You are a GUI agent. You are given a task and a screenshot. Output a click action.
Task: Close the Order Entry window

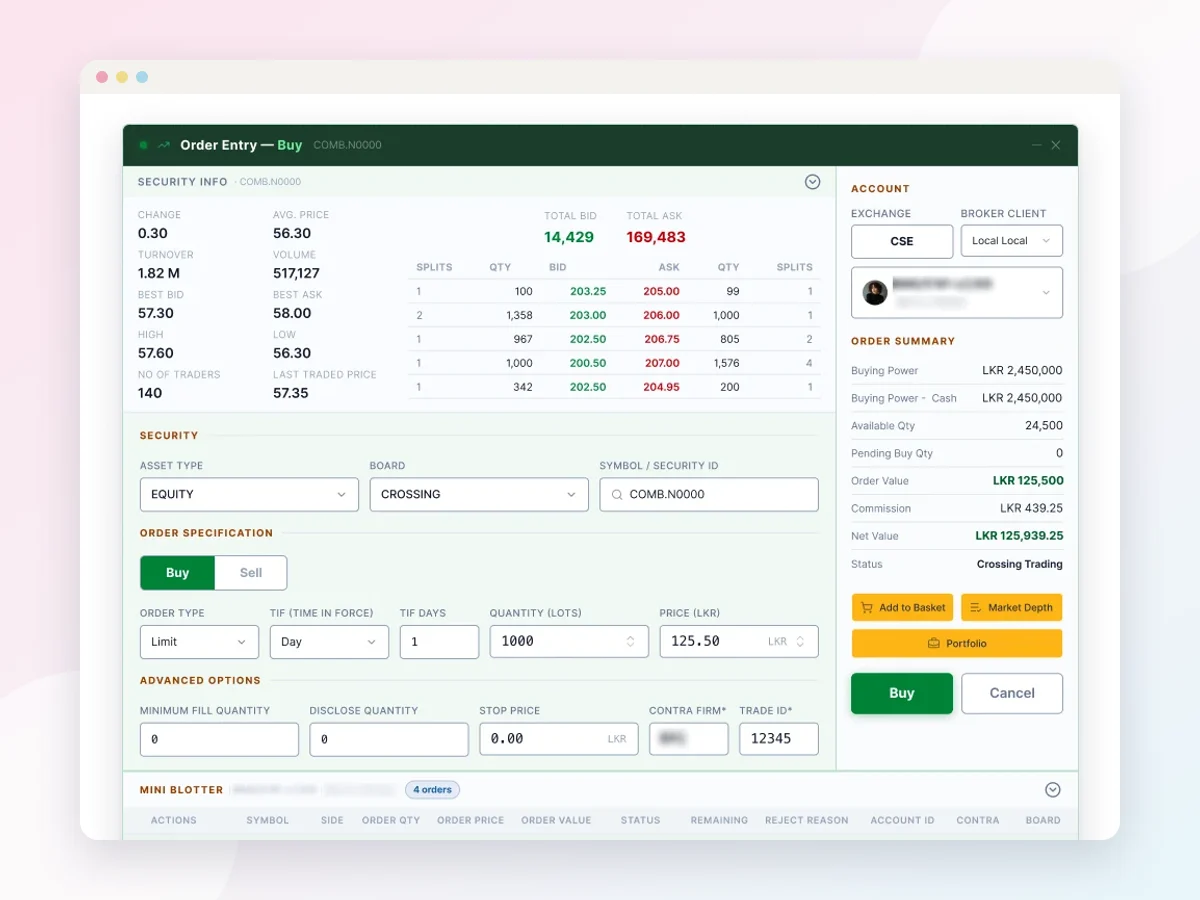point(1056,145)
